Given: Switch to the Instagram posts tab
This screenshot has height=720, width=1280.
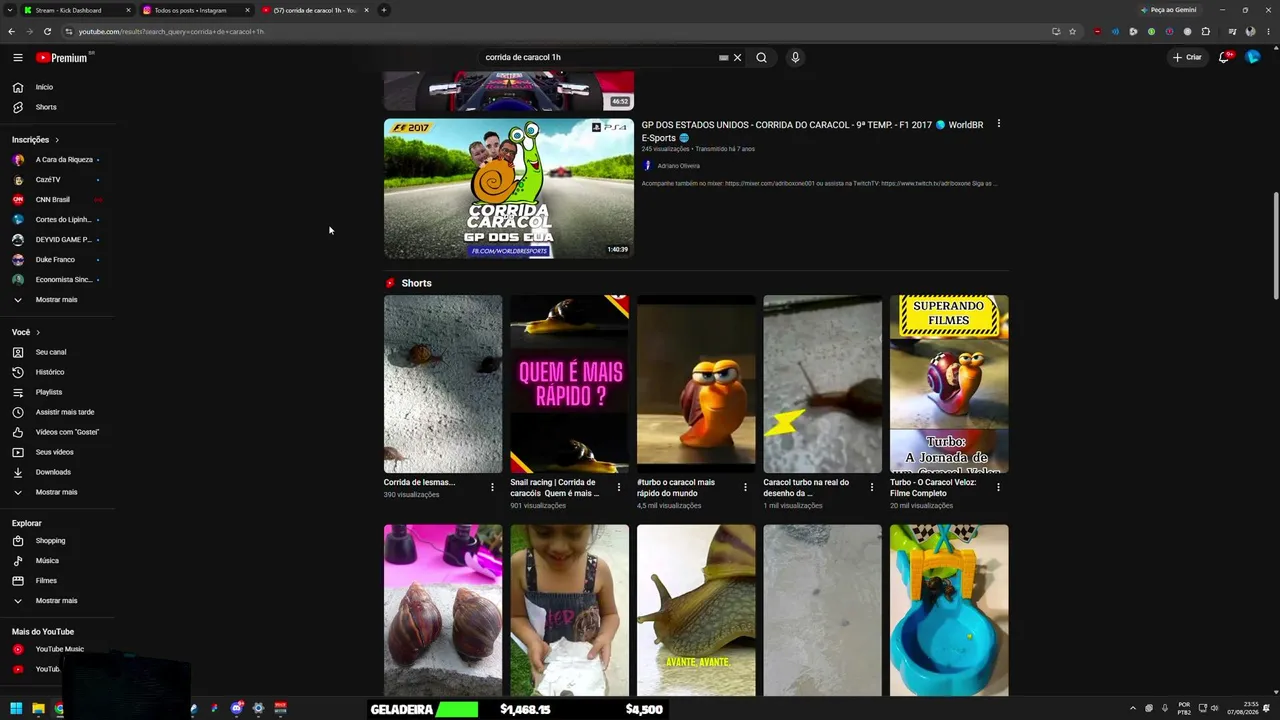Looking at the screenshot, I should click(196, 10).
